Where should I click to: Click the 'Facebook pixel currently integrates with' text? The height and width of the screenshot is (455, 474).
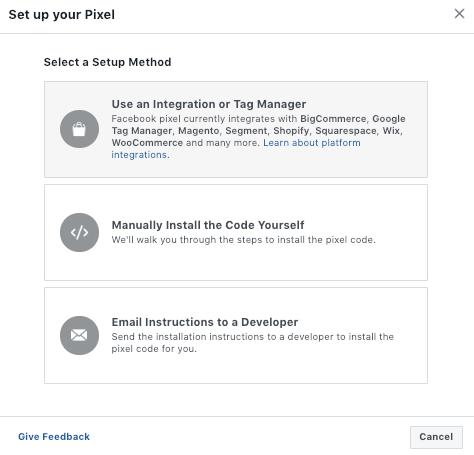click(204, 119)
